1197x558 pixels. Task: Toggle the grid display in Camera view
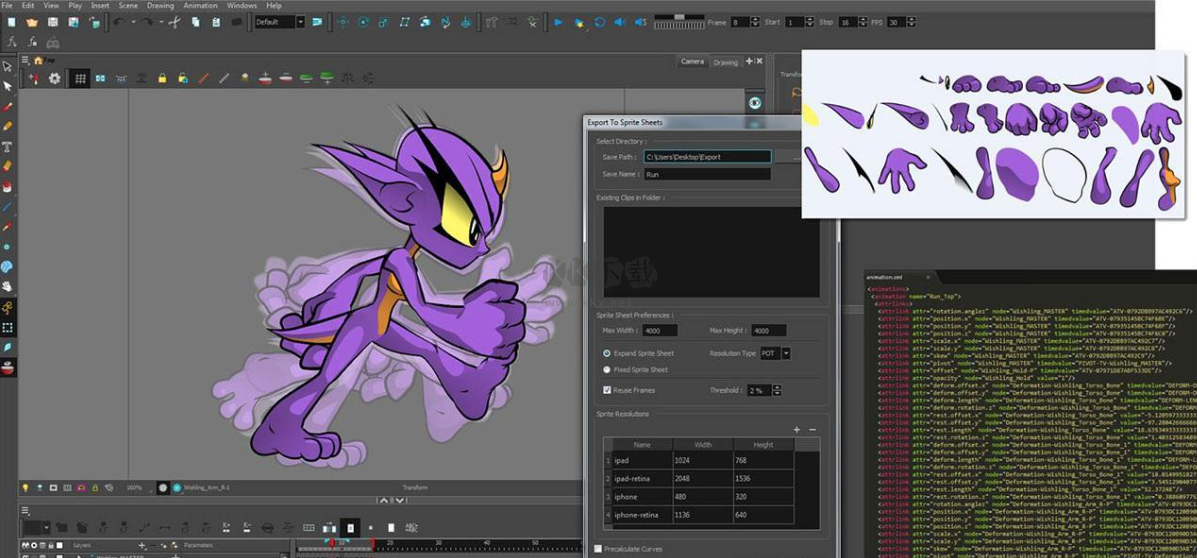79,78
